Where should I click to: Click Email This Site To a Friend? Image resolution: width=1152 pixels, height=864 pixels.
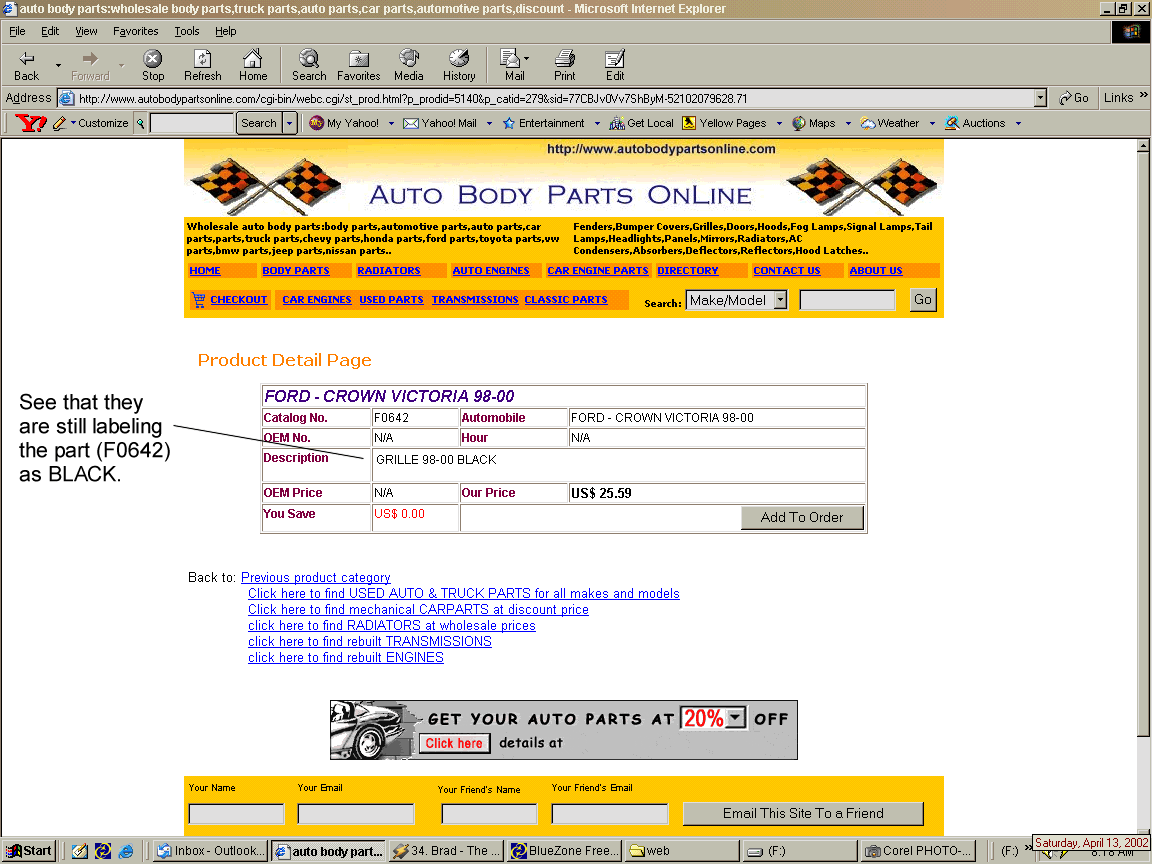click(803, 813)
